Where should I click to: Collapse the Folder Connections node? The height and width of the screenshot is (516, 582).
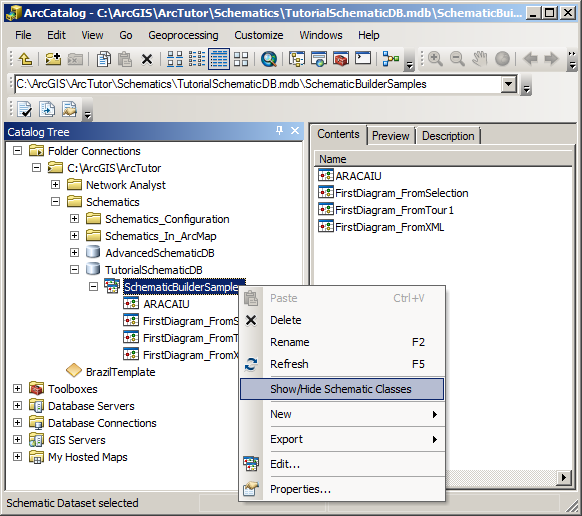click(17, 151)
